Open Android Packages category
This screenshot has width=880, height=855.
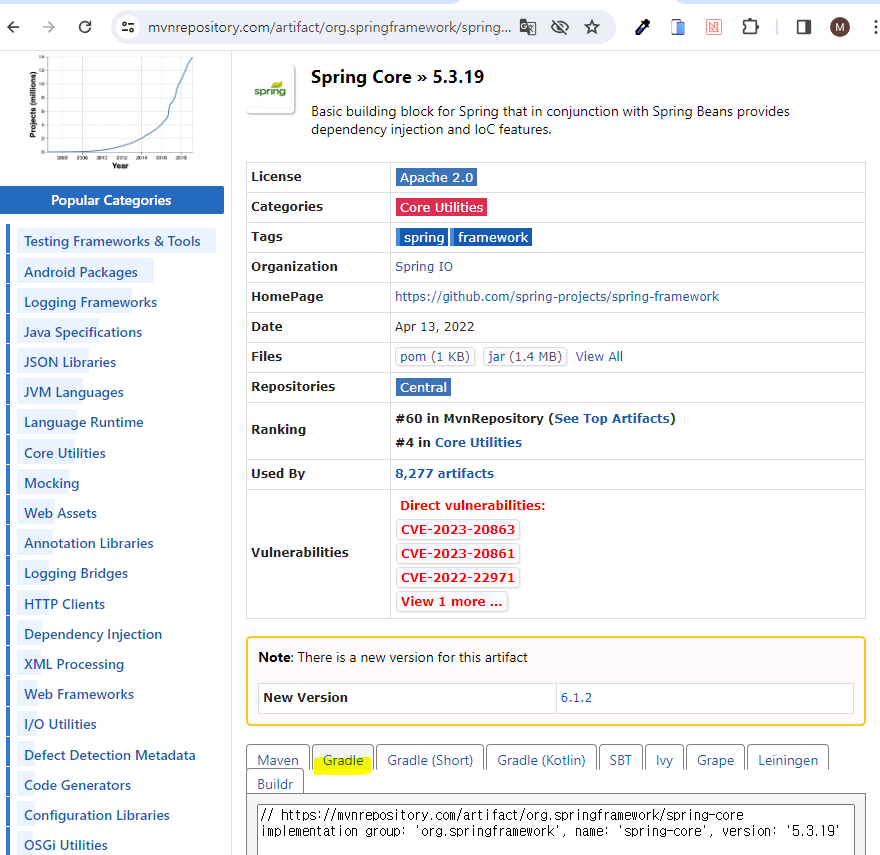coord(81,272)
